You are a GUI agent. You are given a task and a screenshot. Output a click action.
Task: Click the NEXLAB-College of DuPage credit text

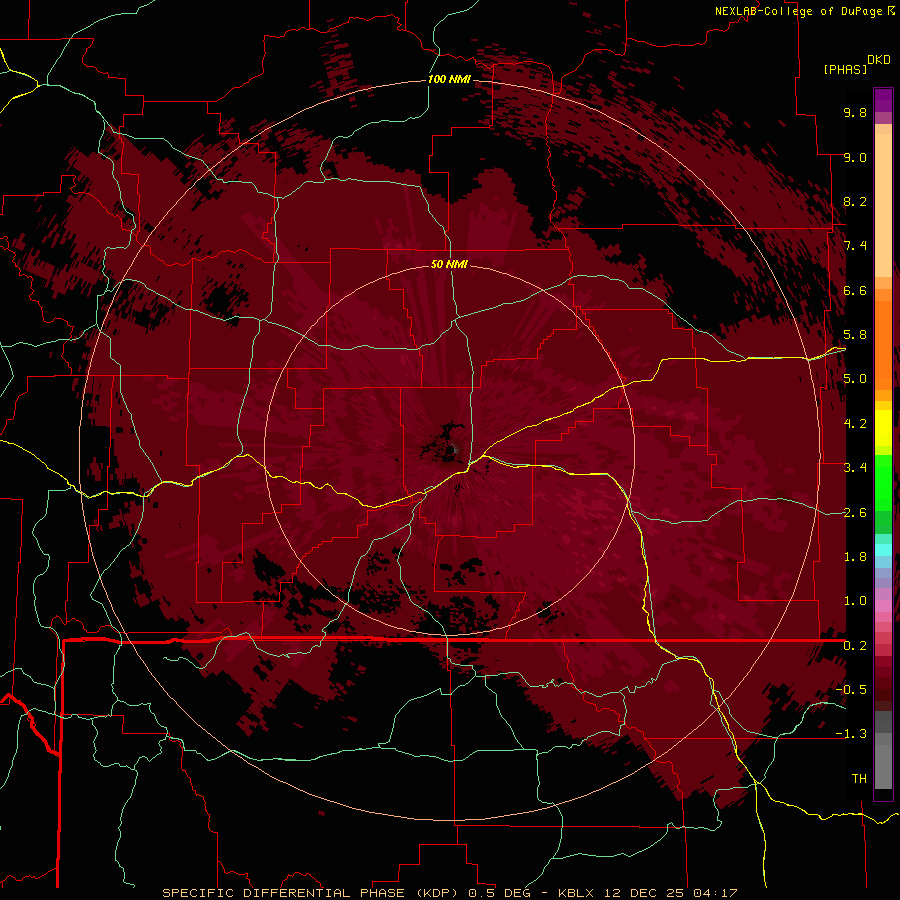click(x=799, y=11)
